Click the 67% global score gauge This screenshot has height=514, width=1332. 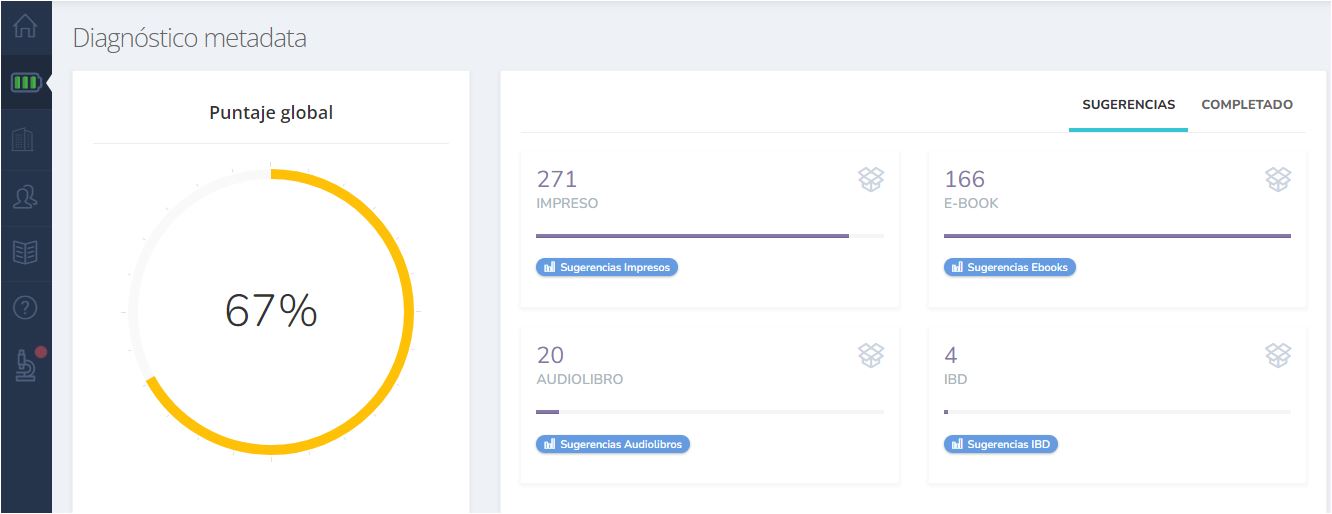(x=271, y=311)
